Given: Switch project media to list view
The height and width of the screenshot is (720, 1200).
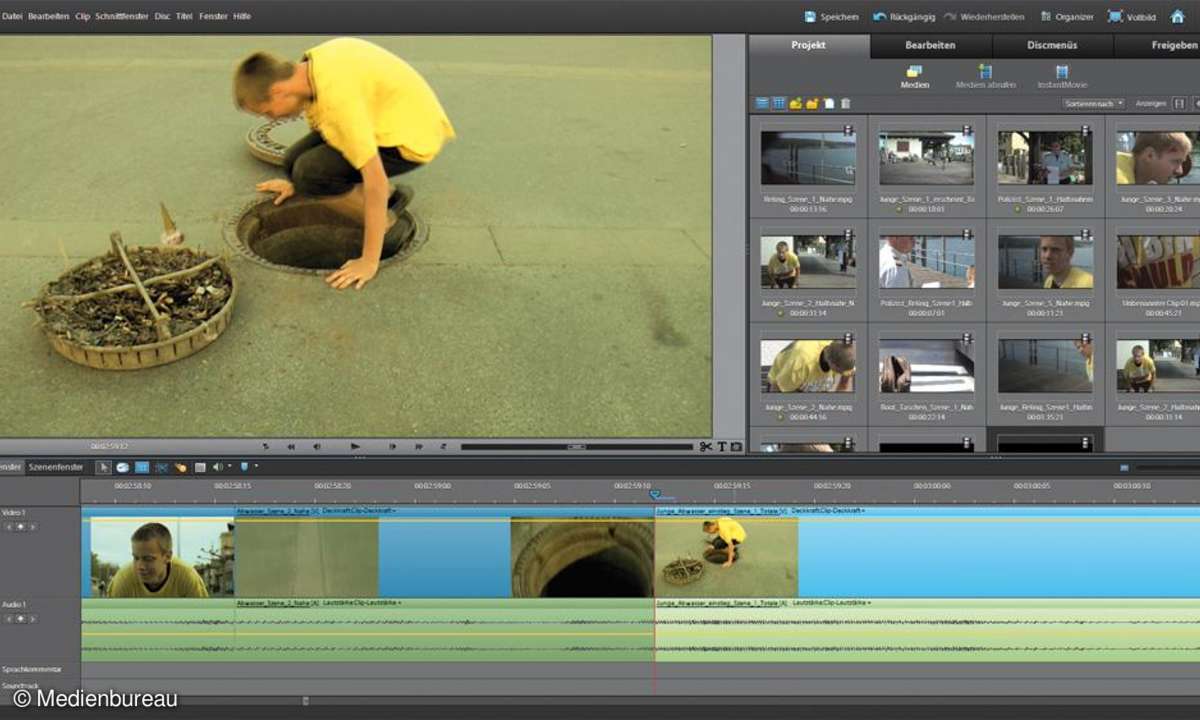Looking at the screenshot, I should click(763, 103).
